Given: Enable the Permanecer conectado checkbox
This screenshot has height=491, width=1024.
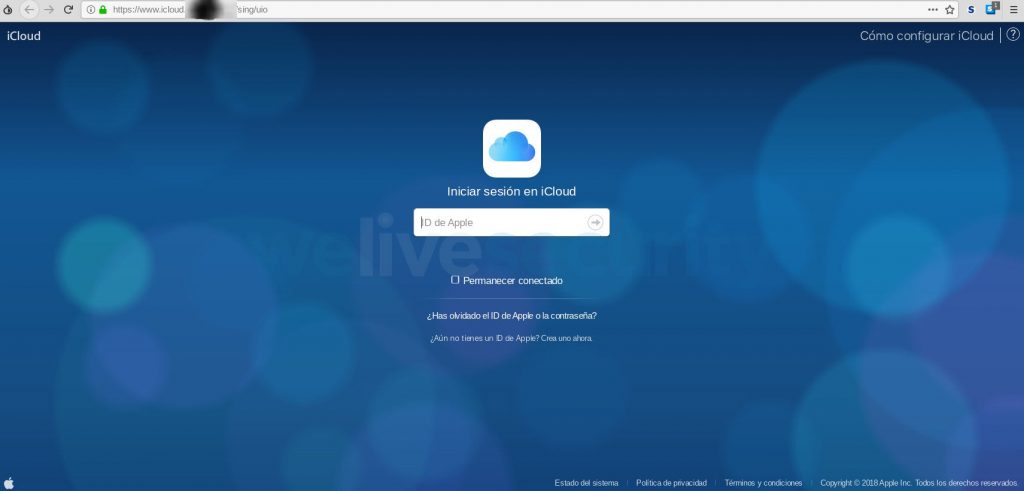Looking at the screenshot, I should point(455,281).
